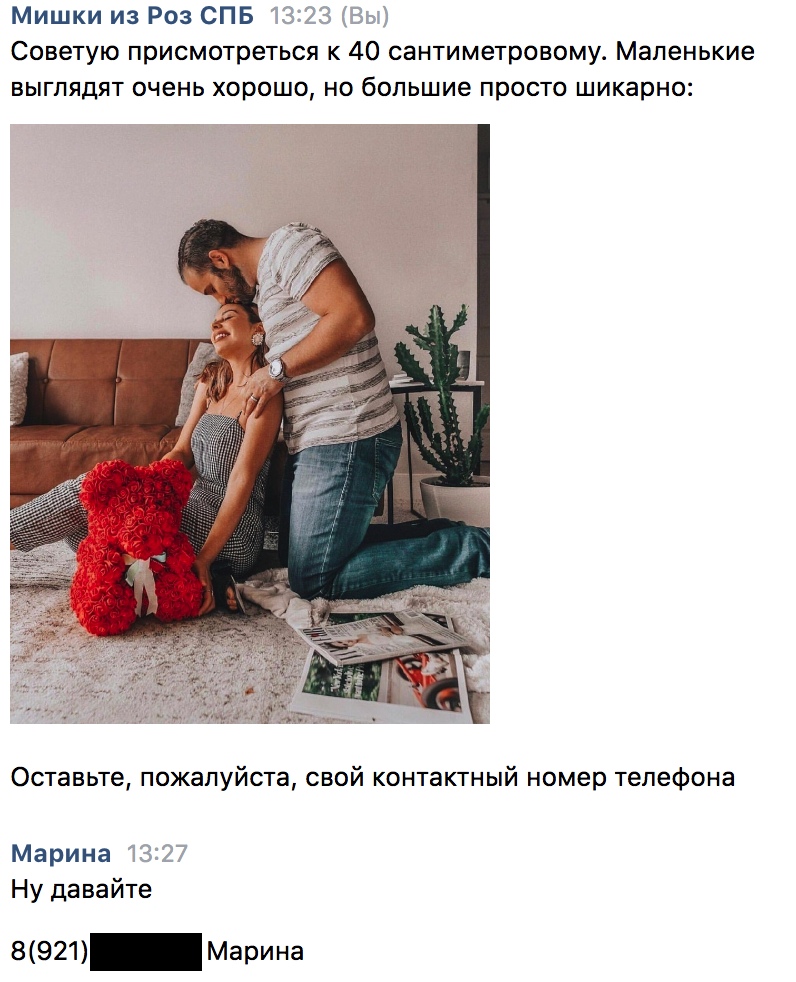
Task: Click the name Марина after the phone number
Action: tap(256, 951)
